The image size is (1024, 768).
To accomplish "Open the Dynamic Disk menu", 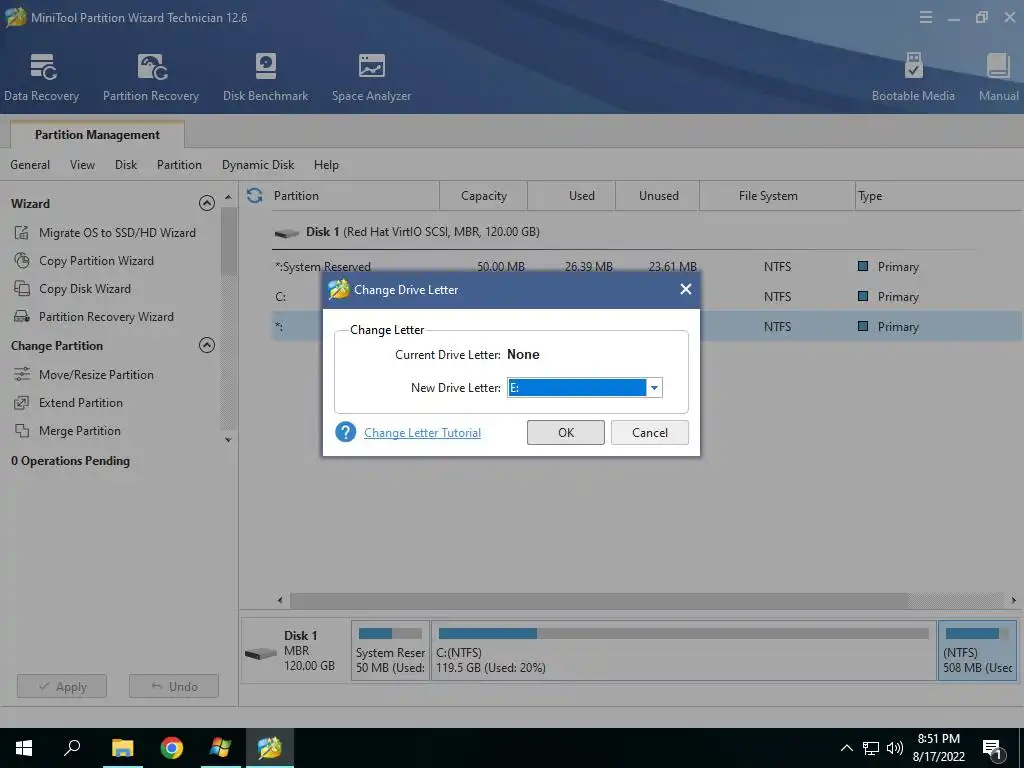I will click(258, 165).
